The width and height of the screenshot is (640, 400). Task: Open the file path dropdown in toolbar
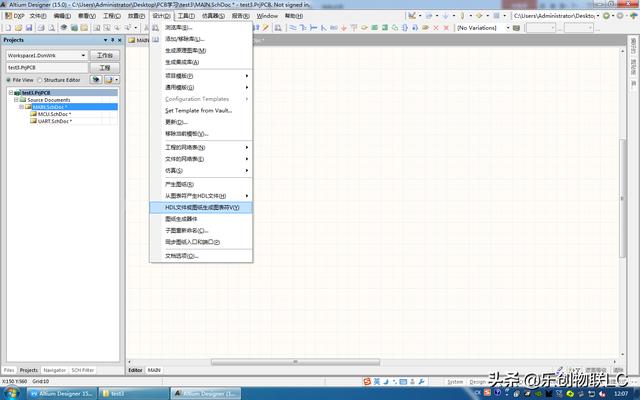pos(598,16)
